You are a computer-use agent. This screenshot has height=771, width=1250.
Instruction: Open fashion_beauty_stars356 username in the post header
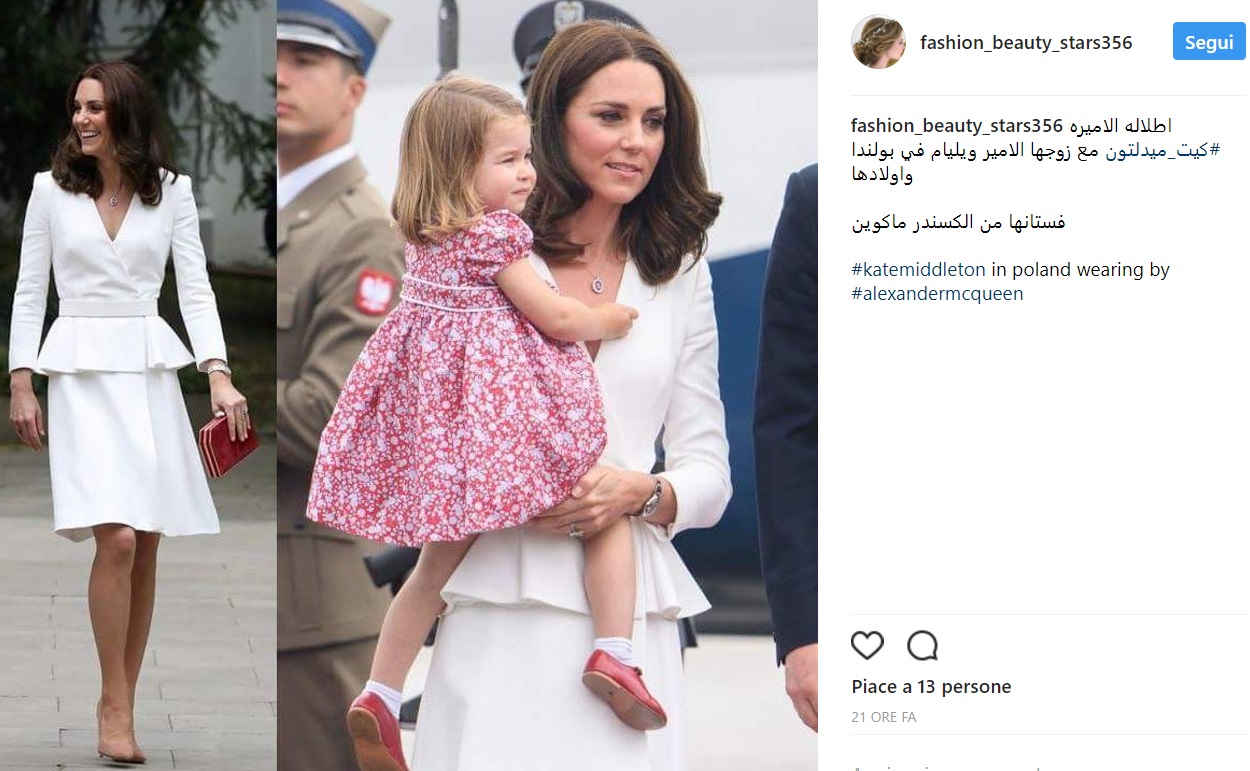click(x=1026, y=42)
